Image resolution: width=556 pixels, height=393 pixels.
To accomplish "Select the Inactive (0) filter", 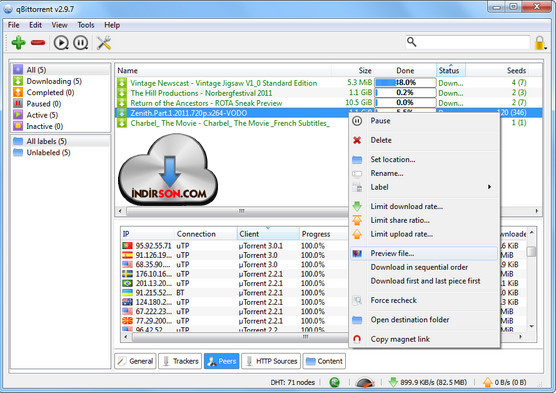I will [x=60, y=126].
